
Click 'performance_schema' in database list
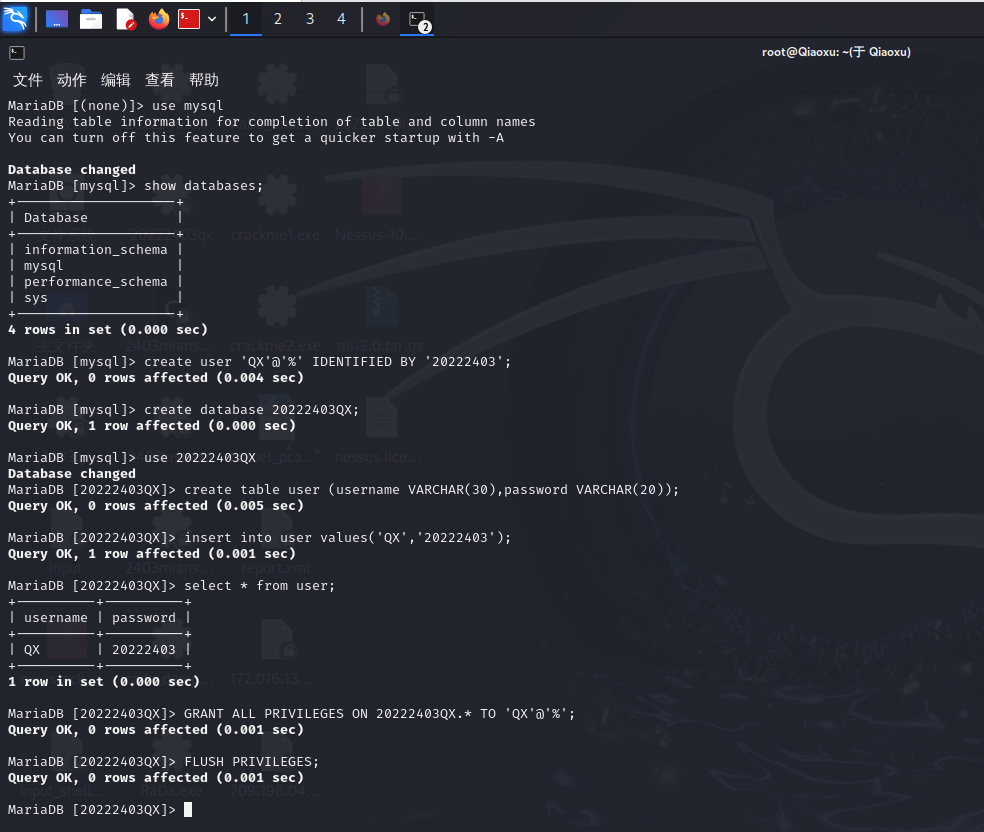pos(95,282)
